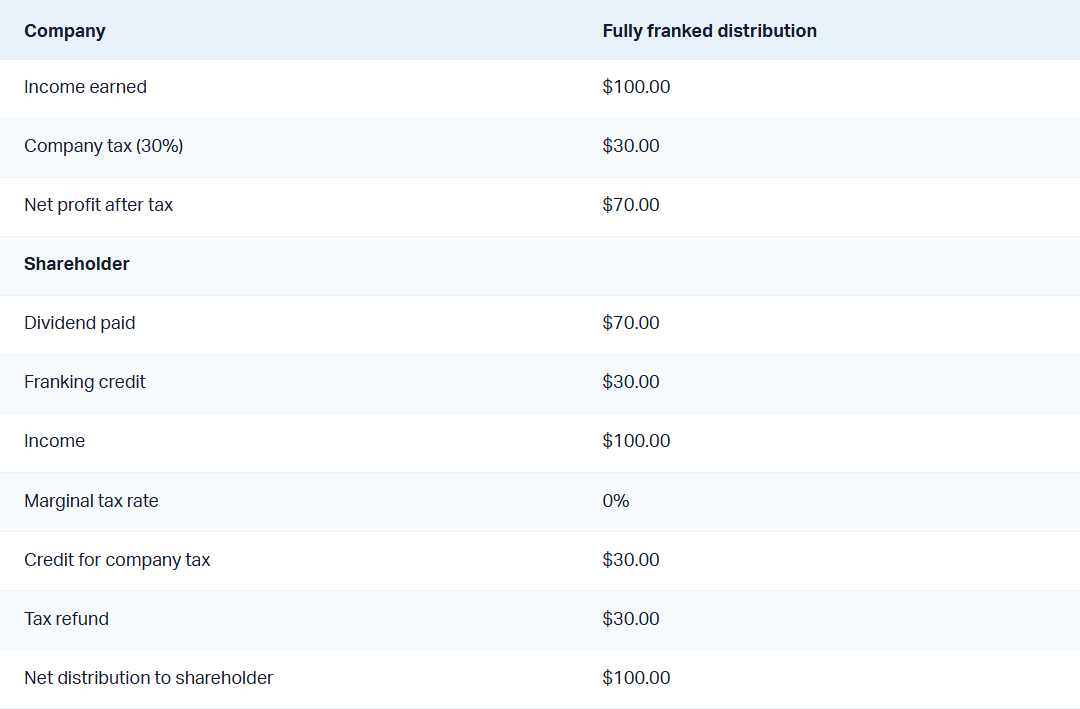Select the "Fully franked distribution" header text

pyautogui.click(x=709, y=31)
